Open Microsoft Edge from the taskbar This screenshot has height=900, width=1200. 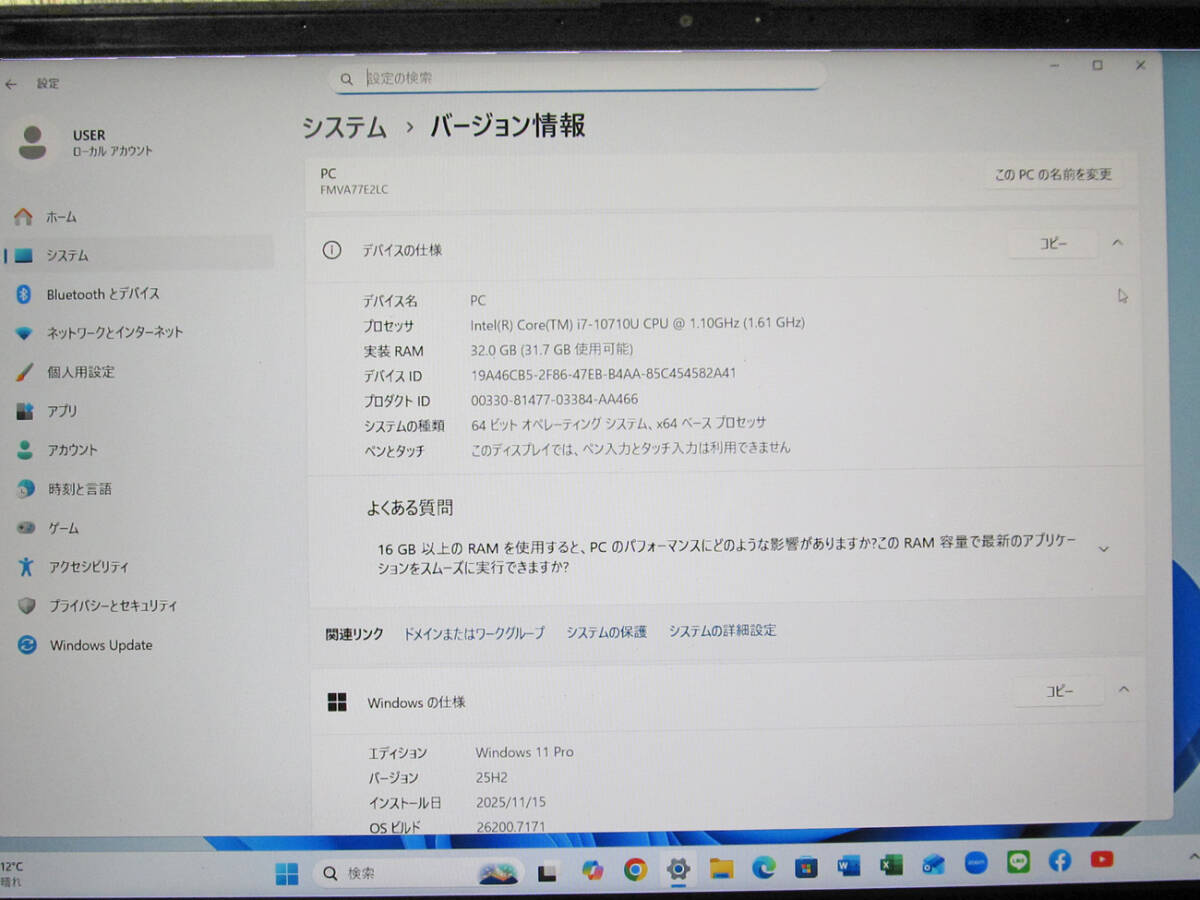coord(763,867)
